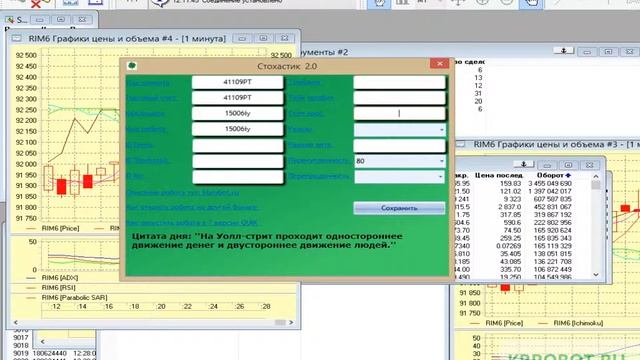The width and height of the screenshot is (640, 360).
Task: Select RIM6 [RSI] legend entry
Action: tap(58, 288)
